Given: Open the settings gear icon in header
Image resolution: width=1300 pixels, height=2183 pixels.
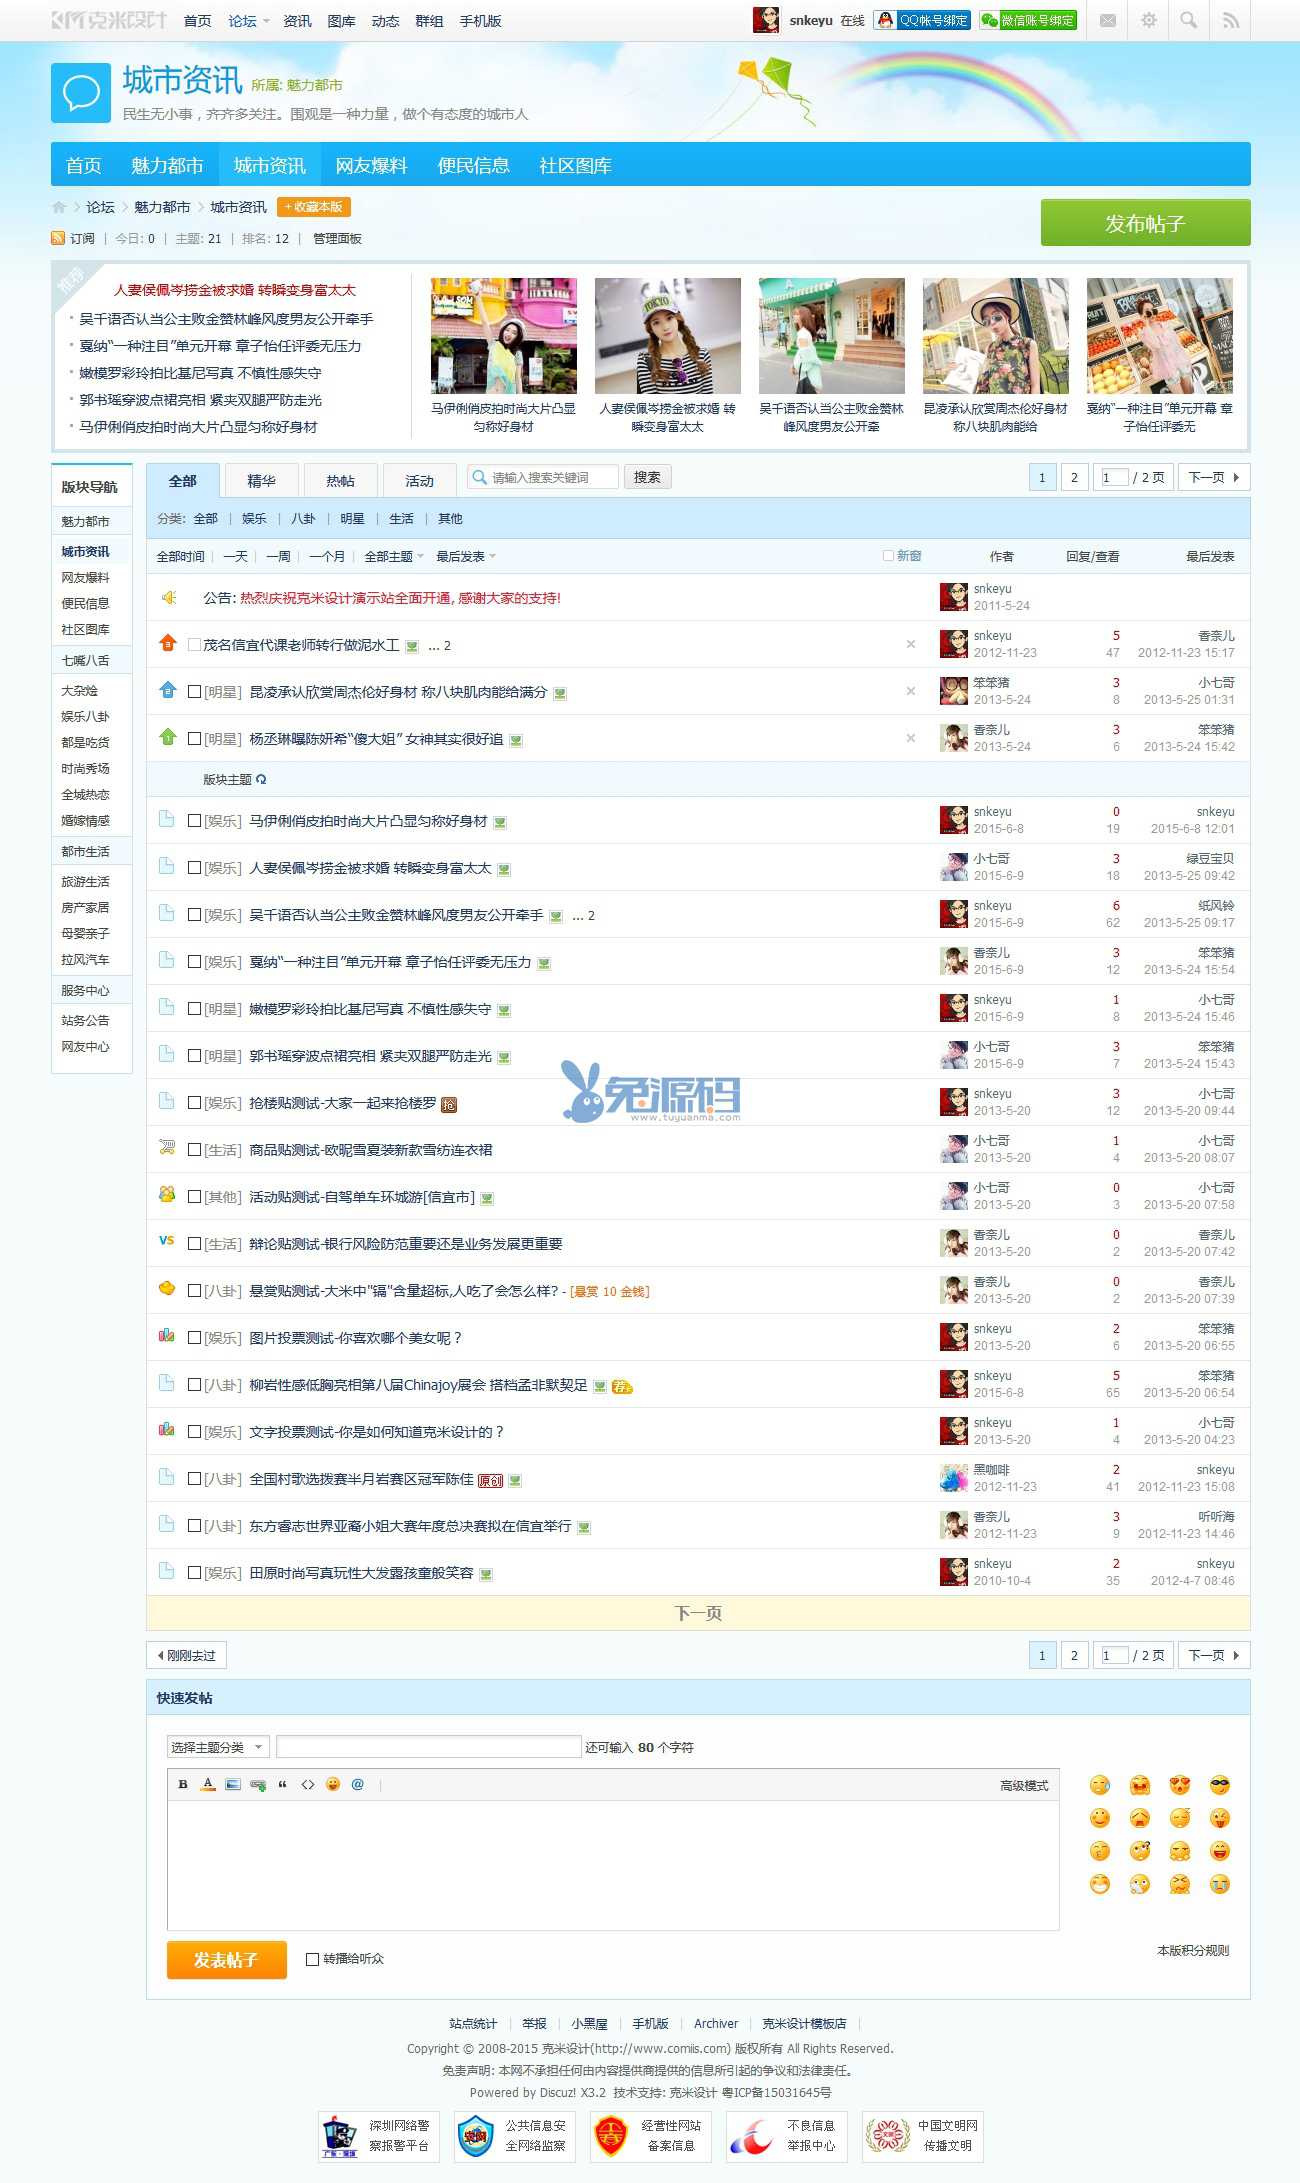Looking at the screenshot, I should click(1148, 20).
